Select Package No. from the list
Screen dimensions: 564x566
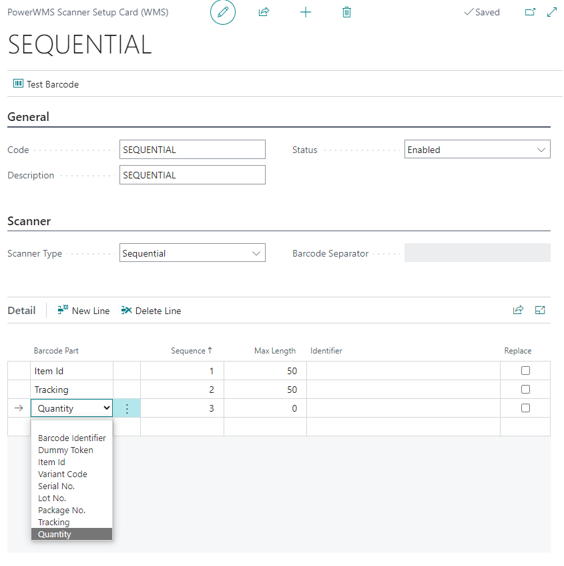coord(71,510)
